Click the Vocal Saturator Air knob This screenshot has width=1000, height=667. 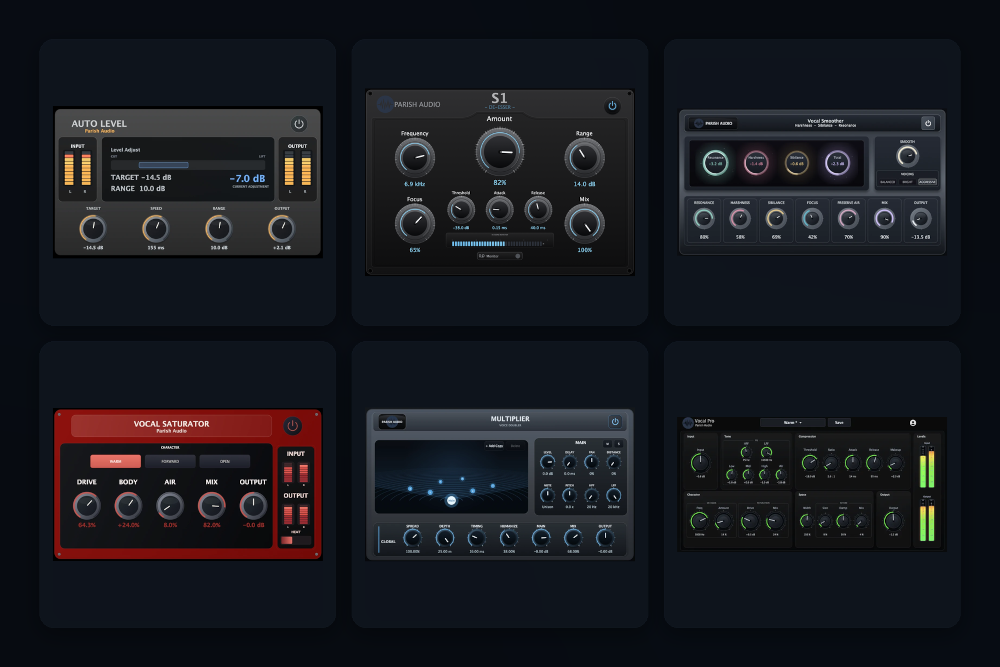coord(170,506)
